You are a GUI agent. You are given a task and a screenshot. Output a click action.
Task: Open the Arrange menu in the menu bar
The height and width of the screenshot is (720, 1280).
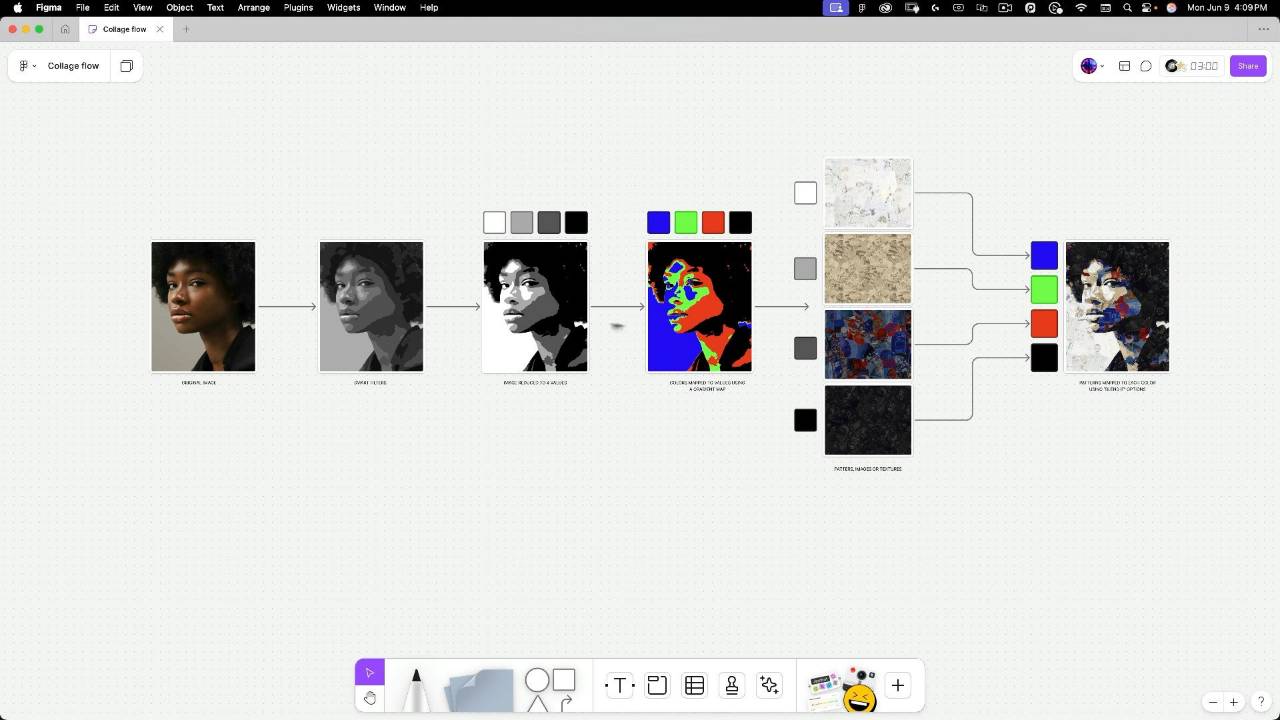253,7
